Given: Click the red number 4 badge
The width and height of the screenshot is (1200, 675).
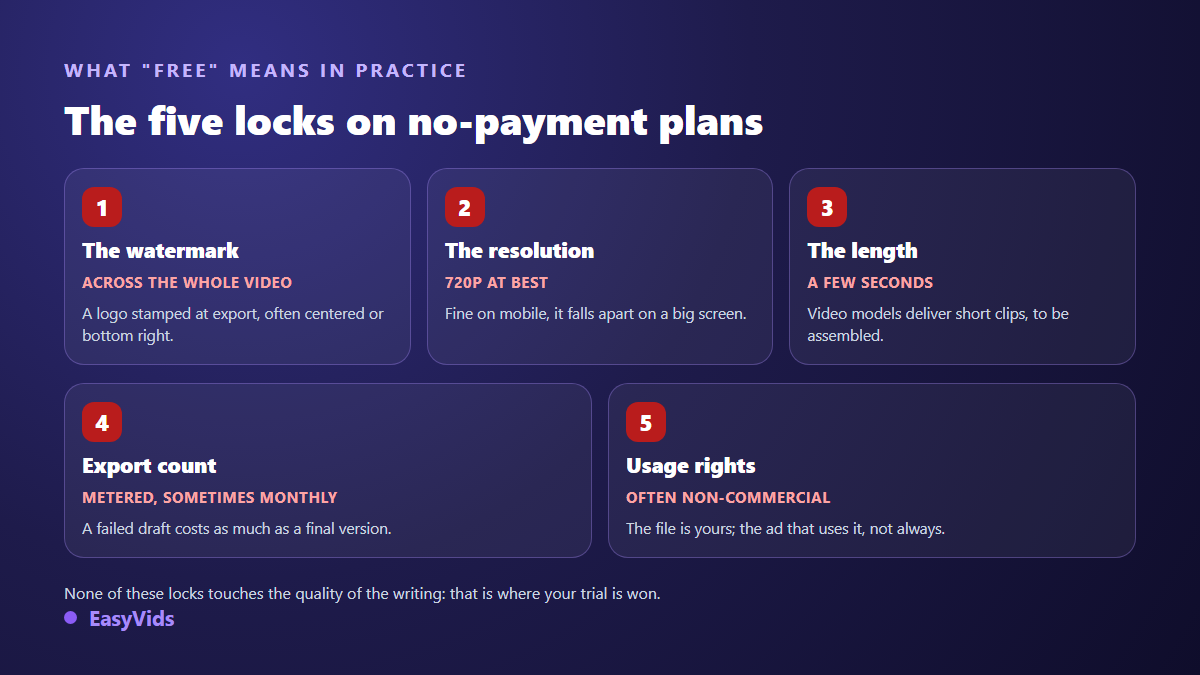Looking at the screenshot, I should [102, 422].
